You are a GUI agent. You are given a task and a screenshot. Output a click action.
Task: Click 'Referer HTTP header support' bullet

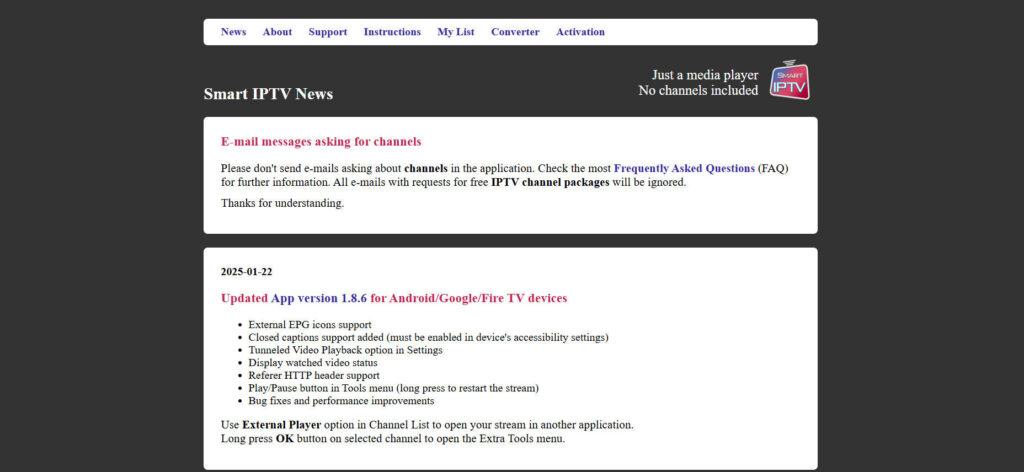tap(313, 375)
